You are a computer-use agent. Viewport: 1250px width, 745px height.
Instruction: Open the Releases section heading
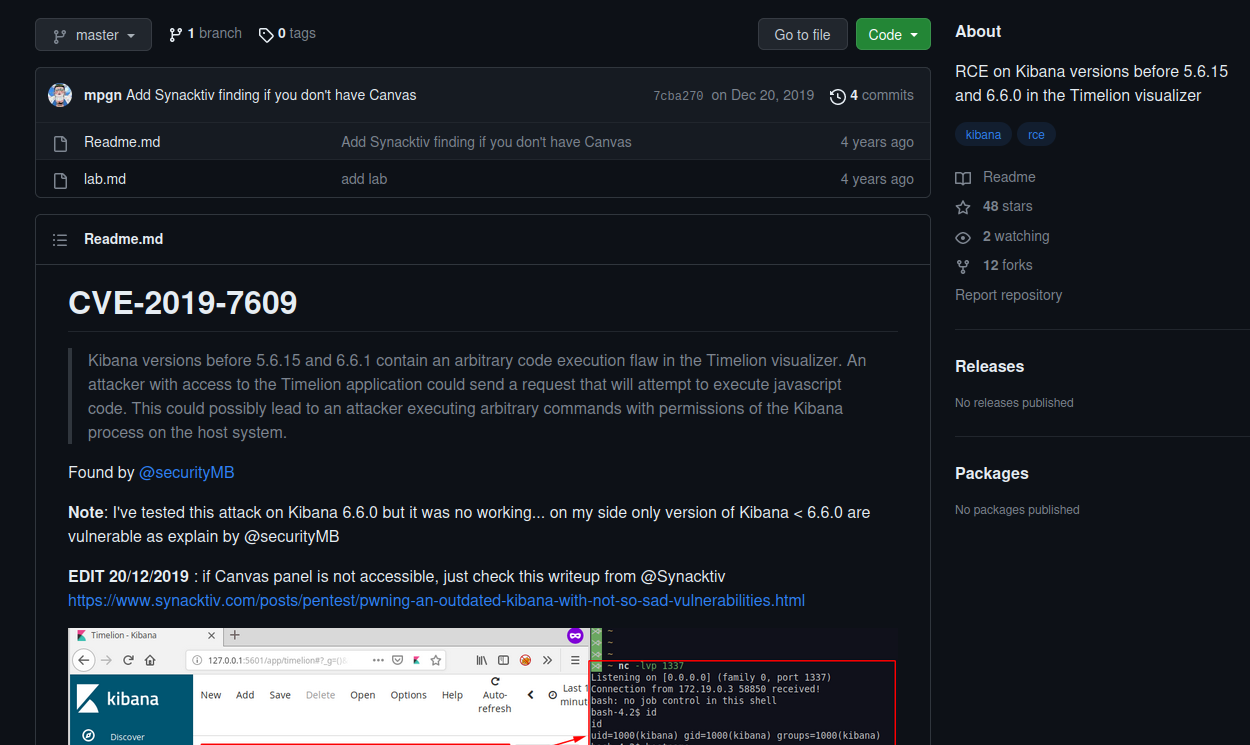[989, 366]
